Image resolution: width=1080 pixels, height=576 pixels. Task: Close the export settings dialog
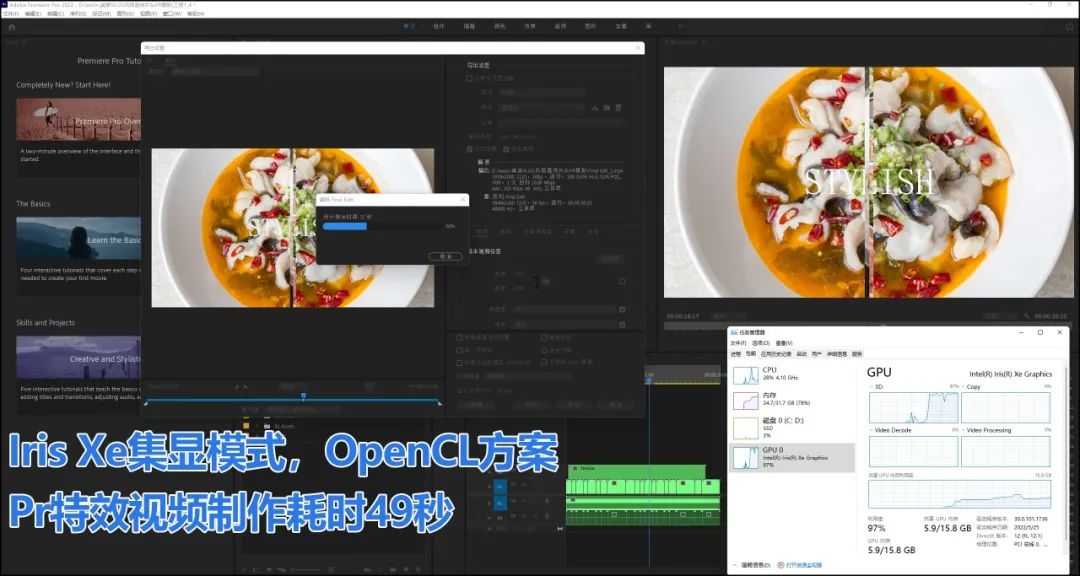tap(638, 48)
